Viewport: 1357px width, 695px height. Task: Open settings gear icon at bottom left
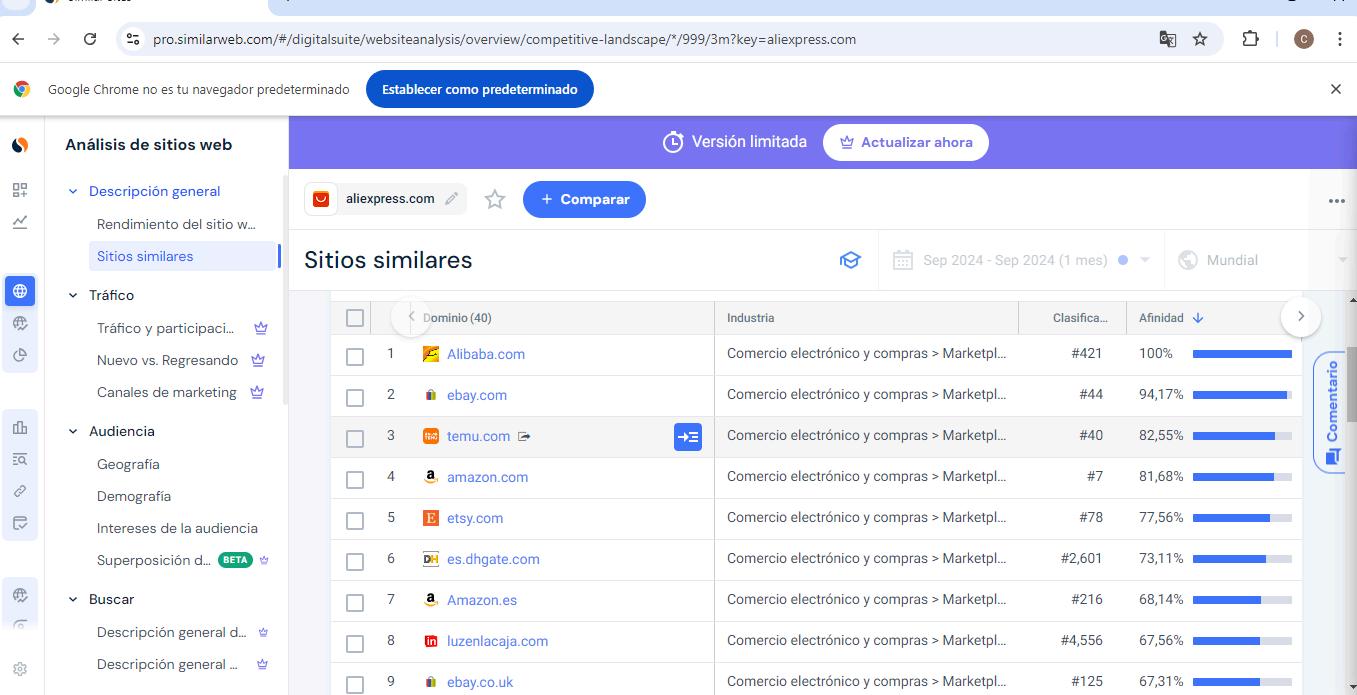pos(20,669)
